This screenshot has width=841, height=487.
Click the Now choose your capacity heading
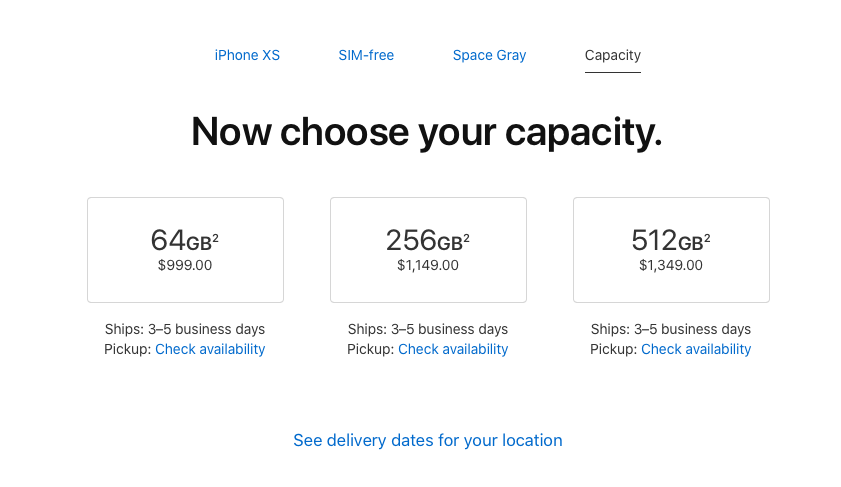click(x=427, y=132)
